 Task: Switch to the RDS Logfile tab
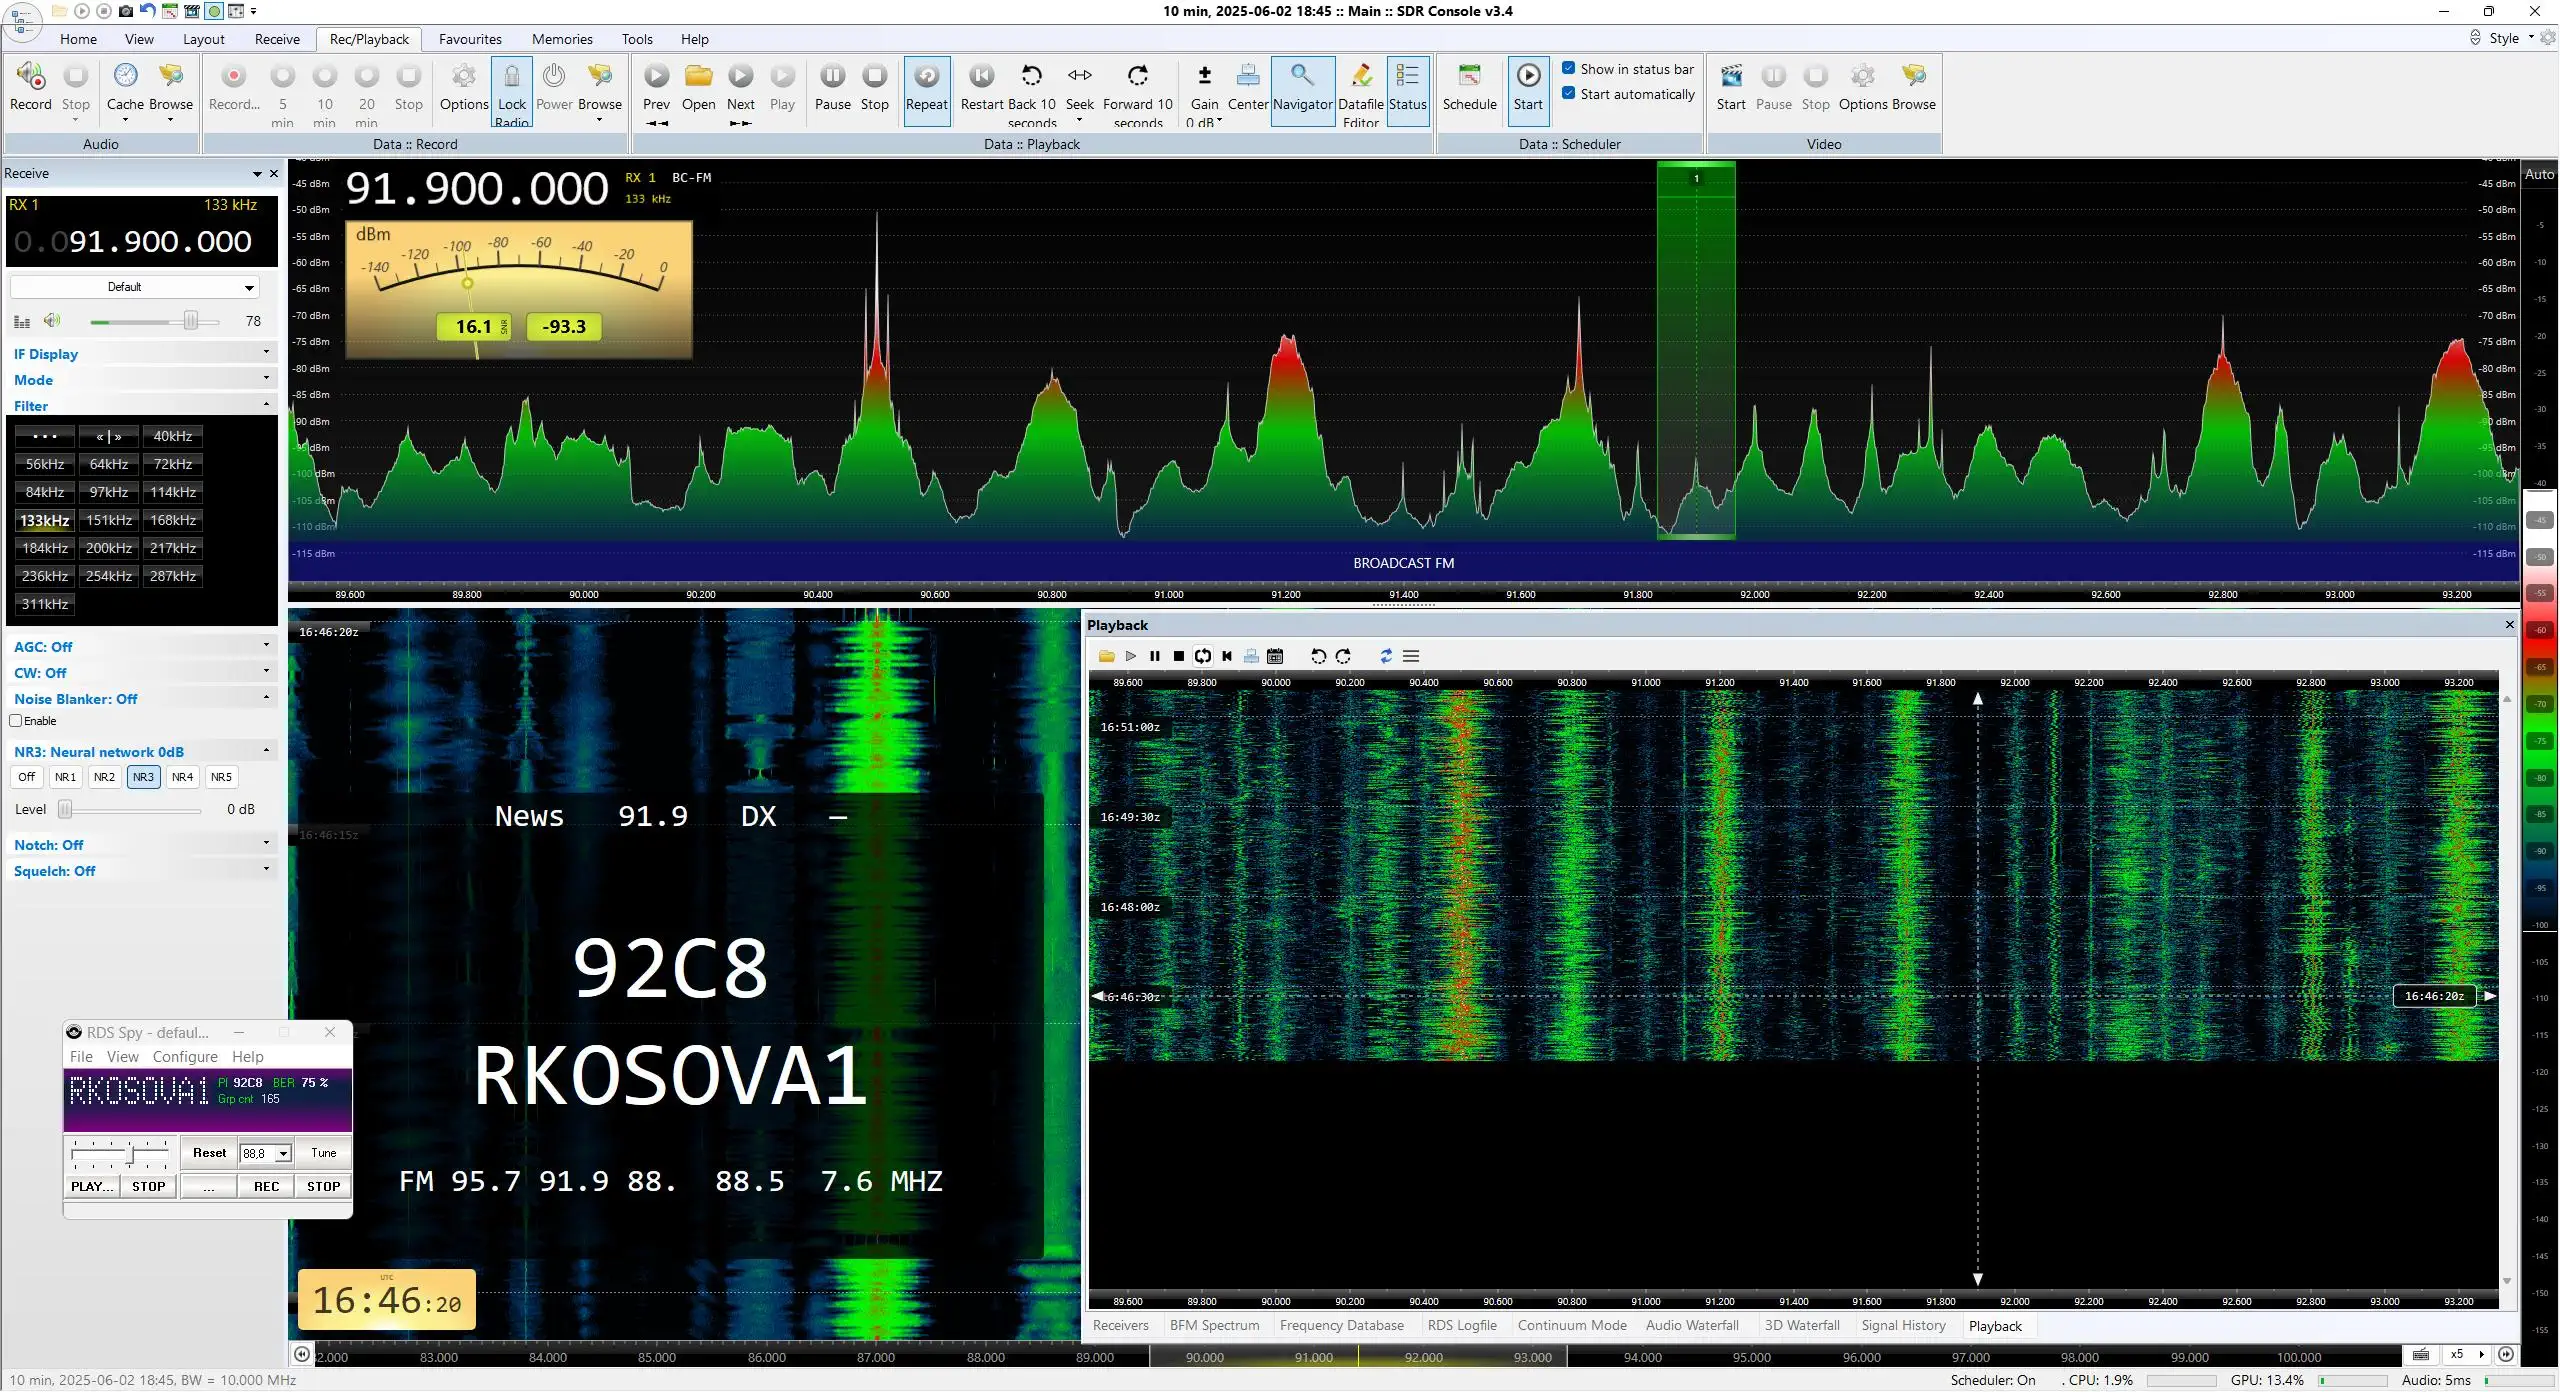click(1462, 1325)
